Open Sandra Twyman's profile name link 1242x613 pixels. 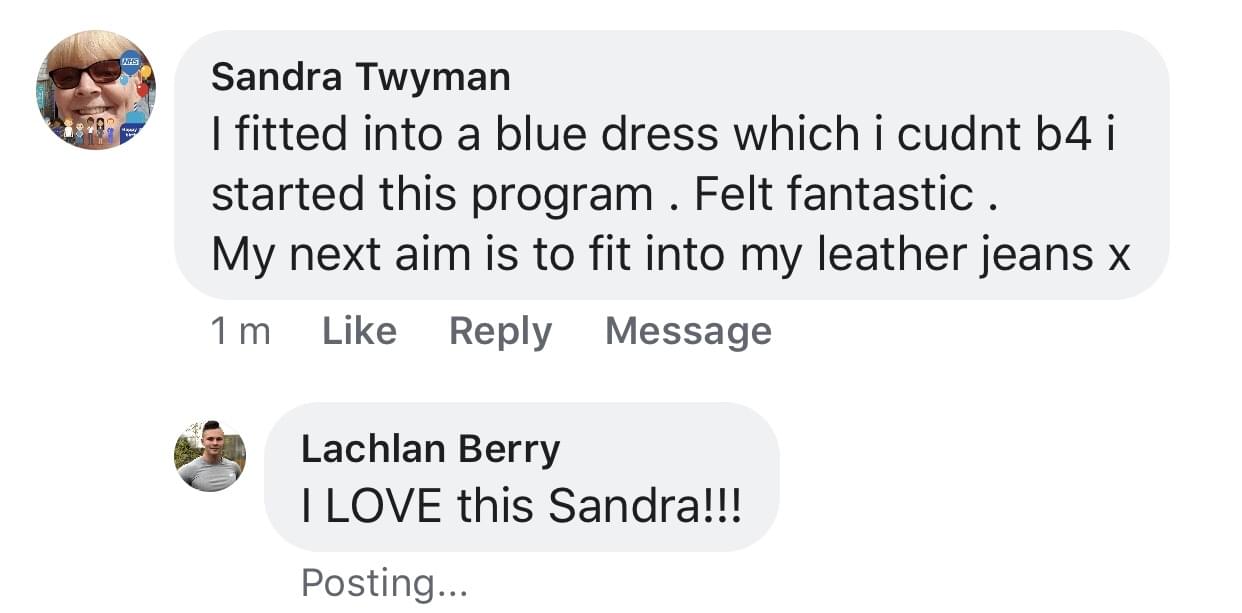click(x=360, y=77)
